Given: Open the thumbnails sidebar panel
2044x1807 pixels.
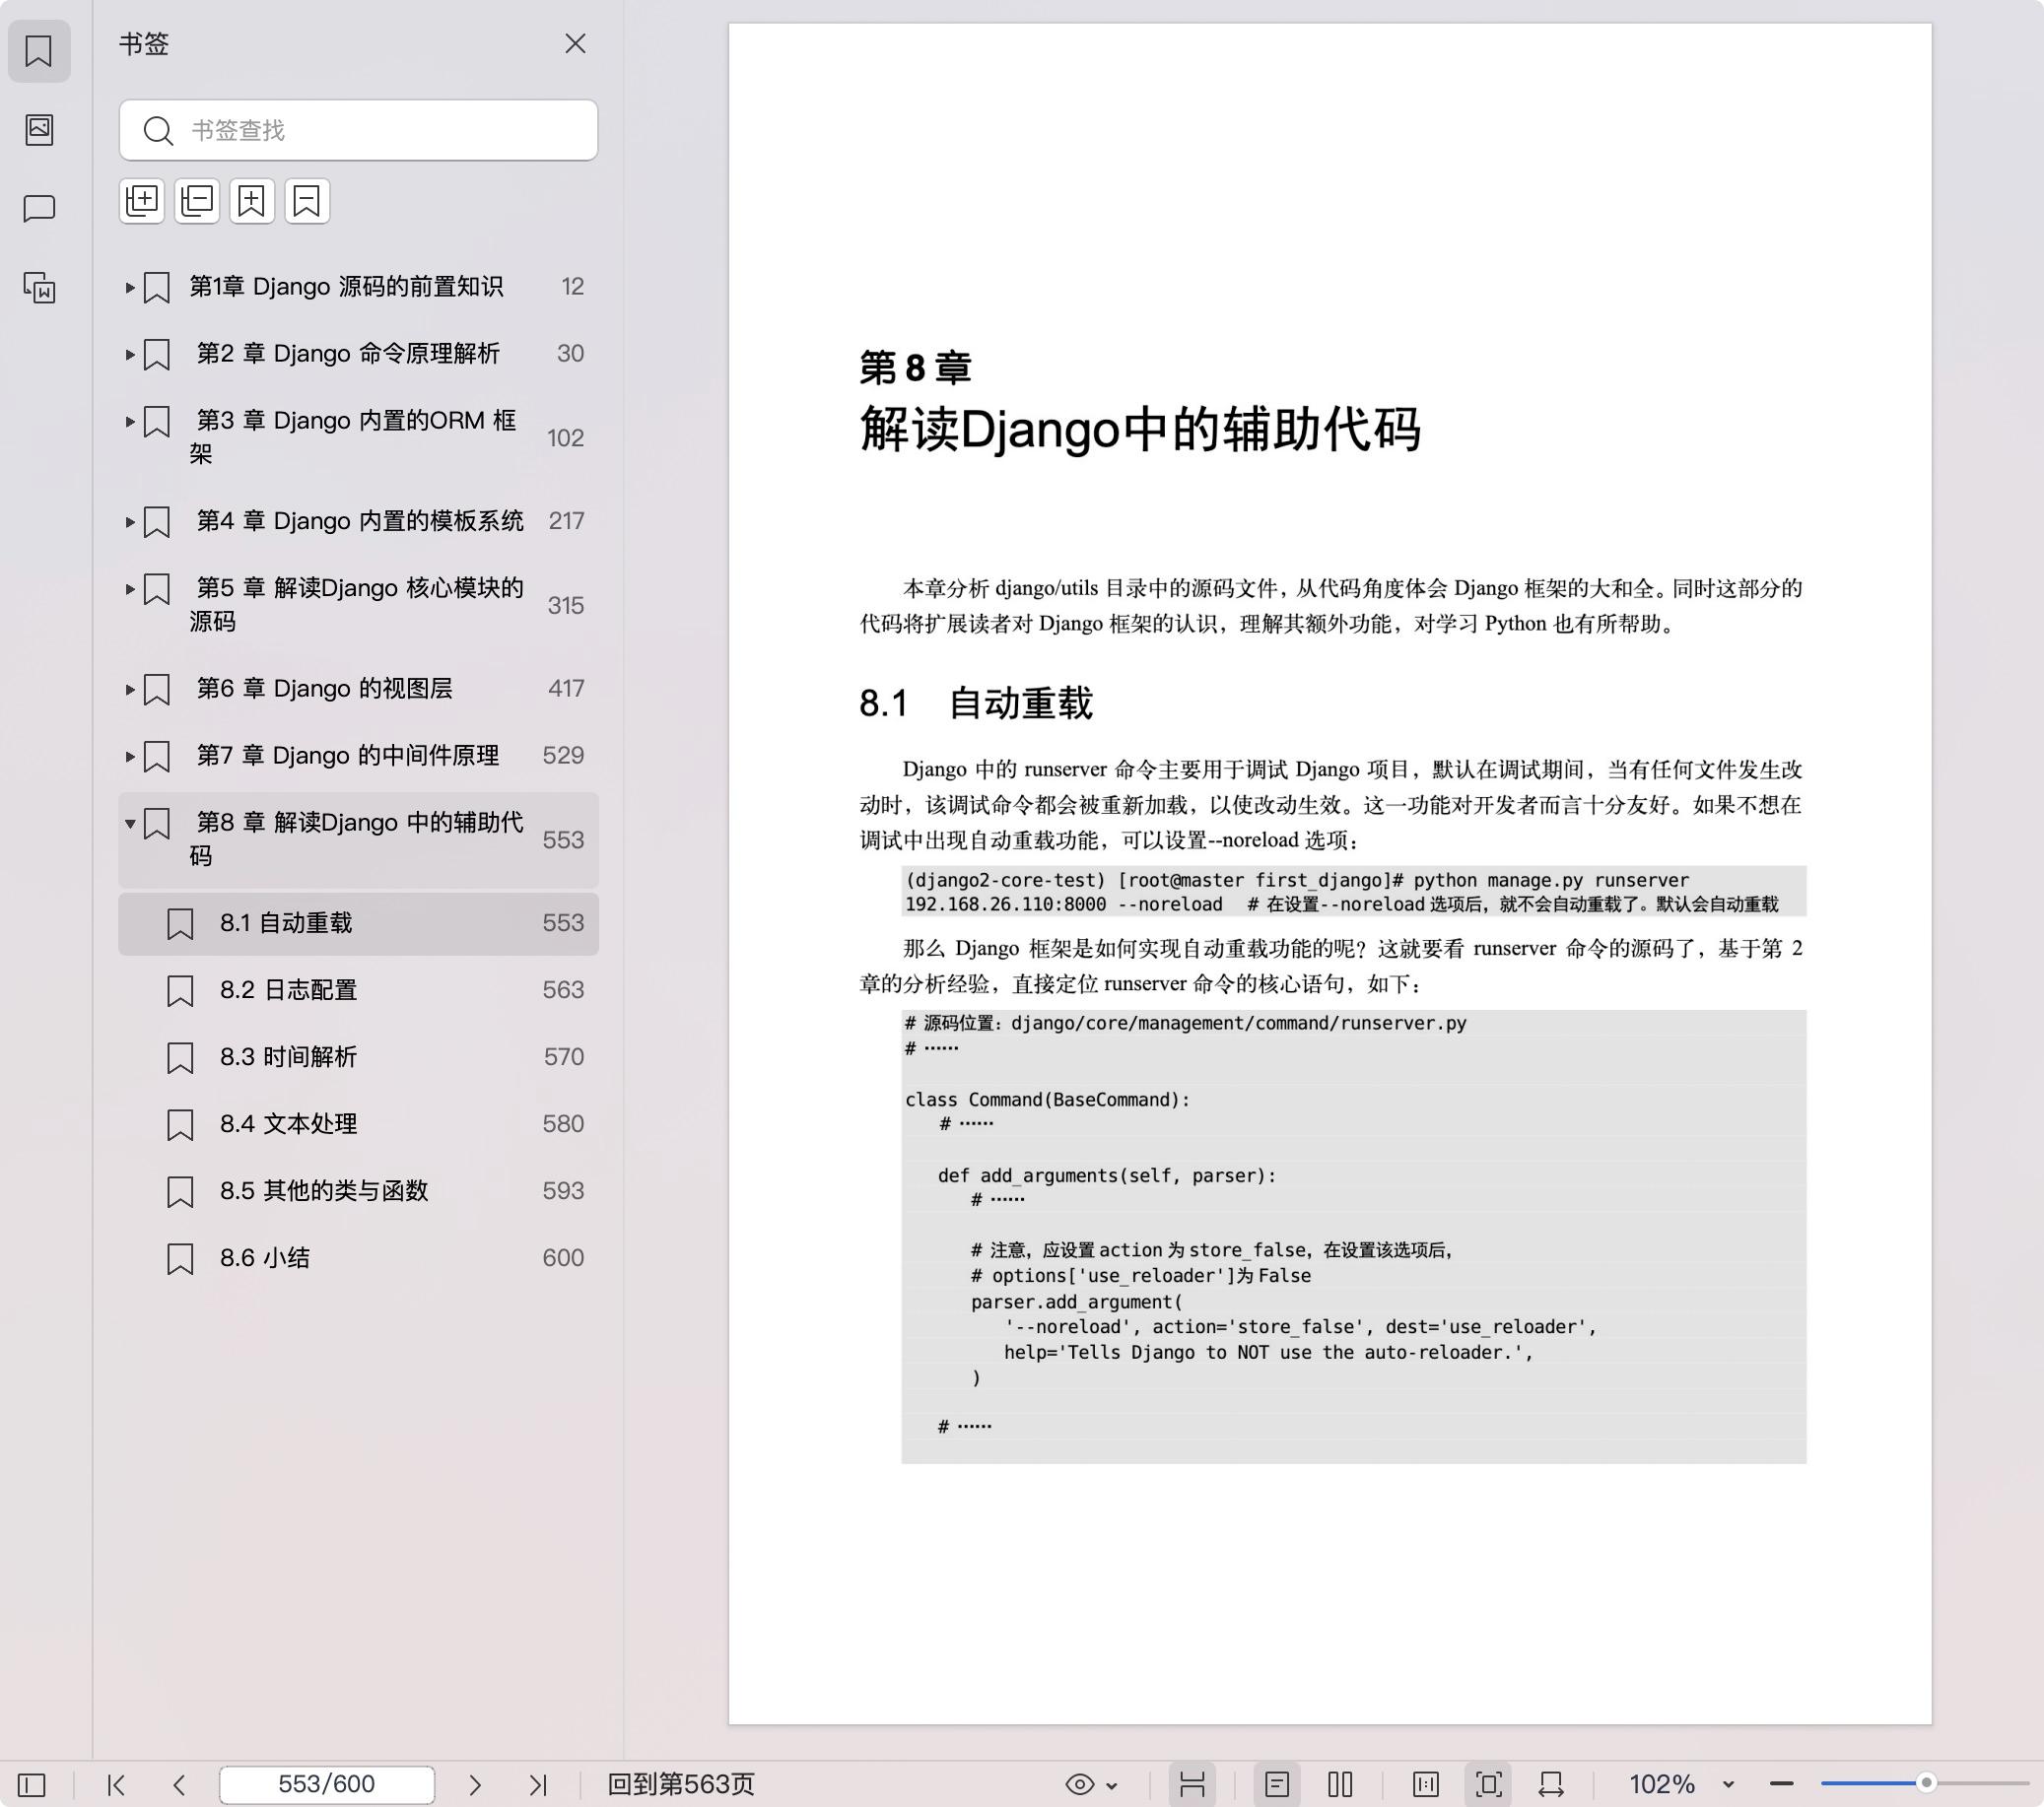Looking at the screenshot, I should tap(39, 129).
